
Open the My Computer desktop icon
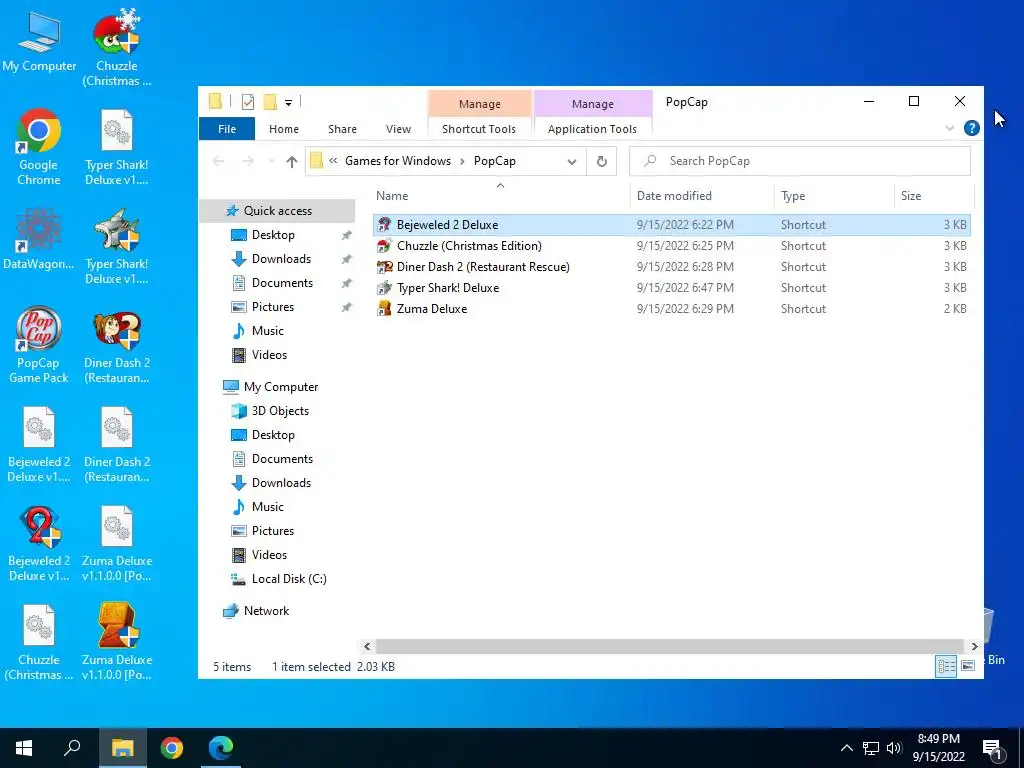click(39, 42)
